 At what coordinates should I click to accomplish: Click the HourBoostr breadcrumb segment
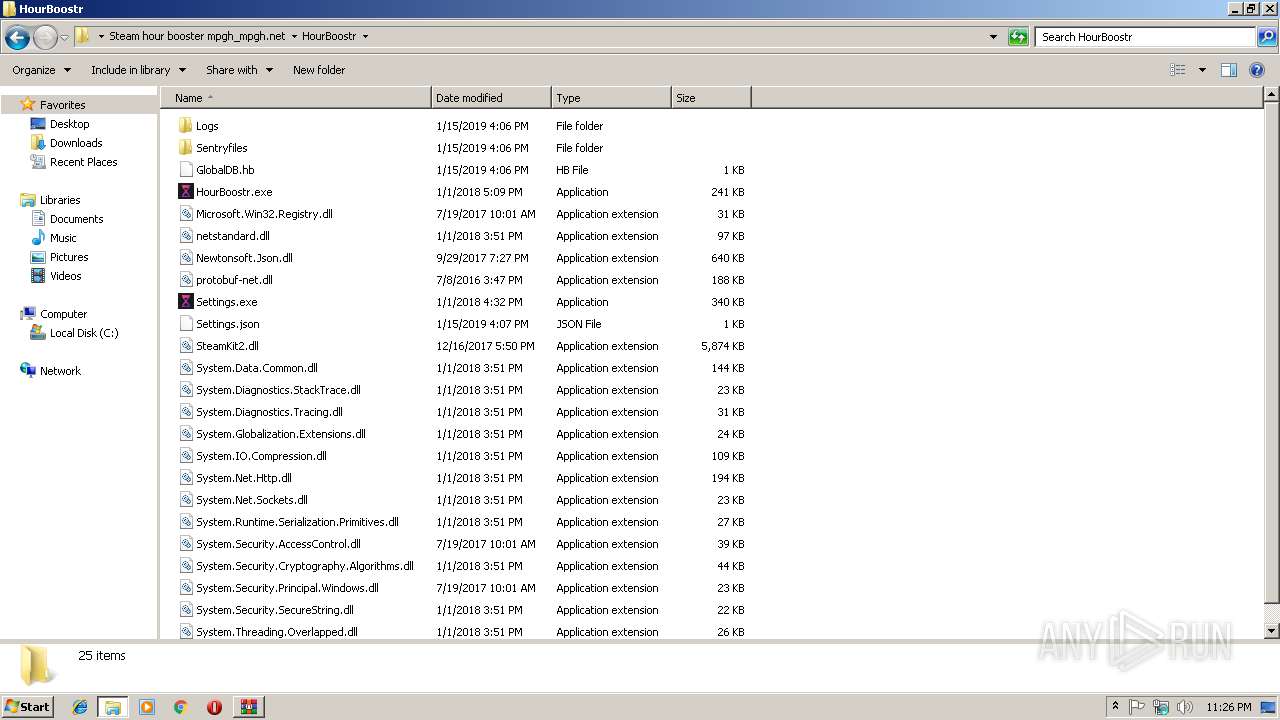click(x=329, y=37)
